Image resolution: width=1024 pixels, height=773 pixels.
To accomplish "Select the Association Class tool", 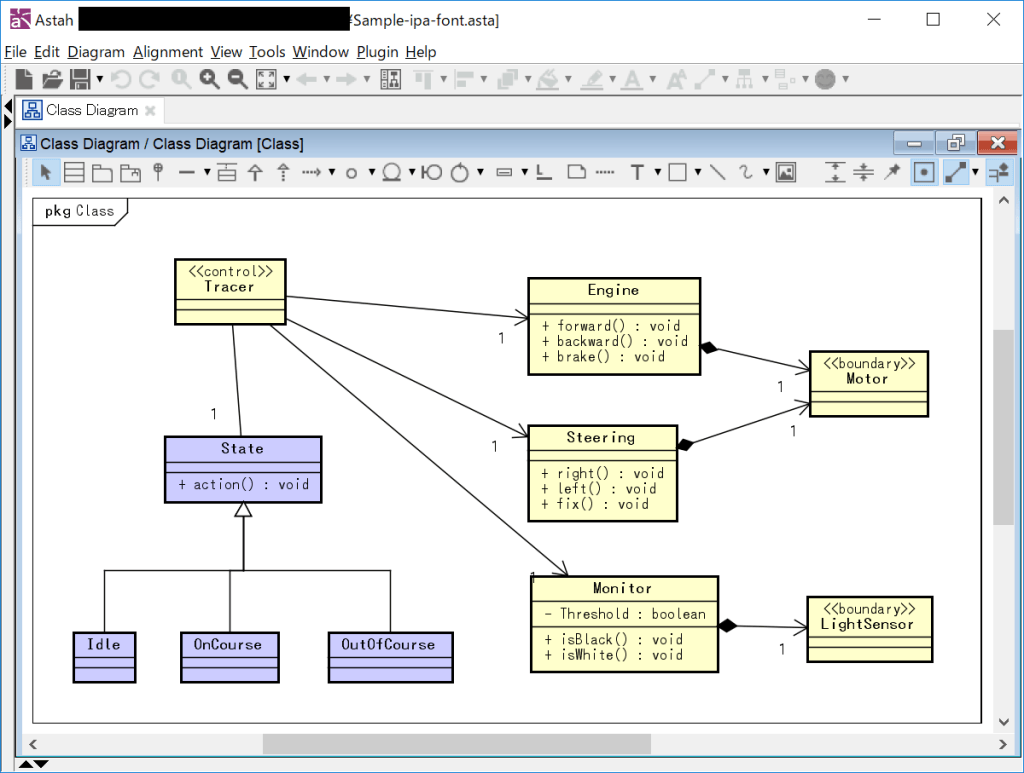I will 227,172.
